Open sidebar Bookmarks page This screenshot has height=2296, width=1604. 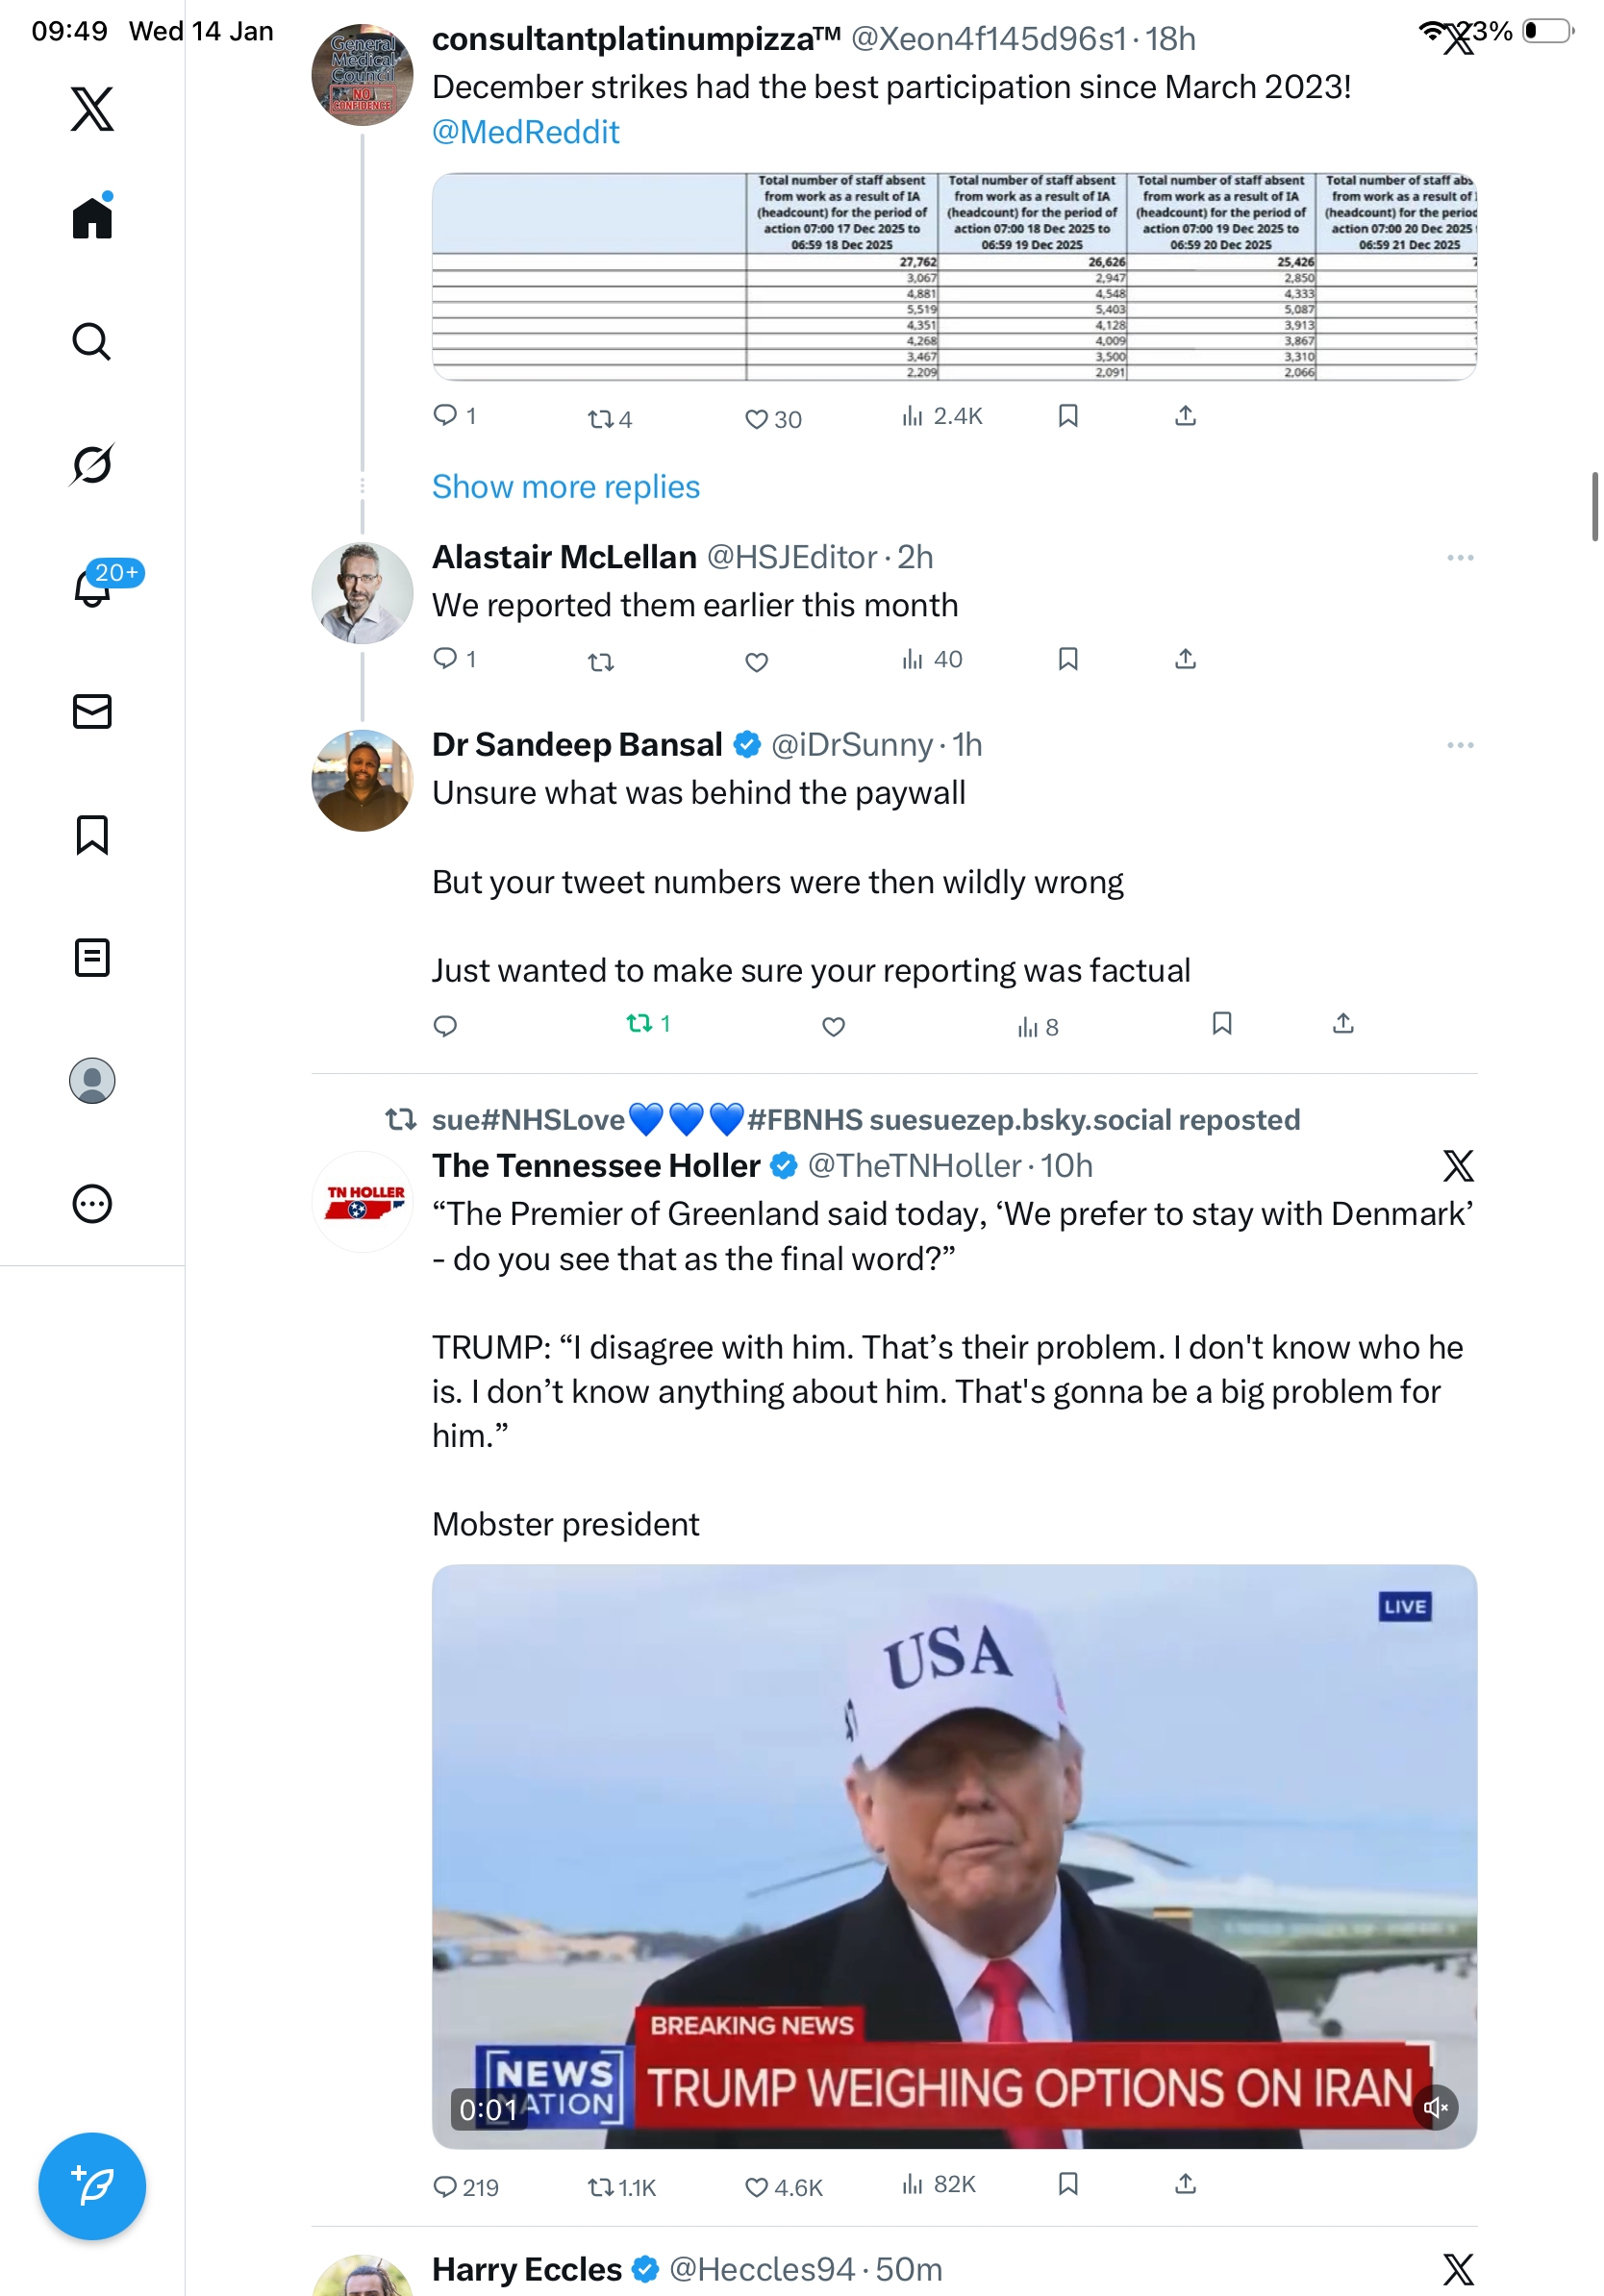(x=92, y=834)
